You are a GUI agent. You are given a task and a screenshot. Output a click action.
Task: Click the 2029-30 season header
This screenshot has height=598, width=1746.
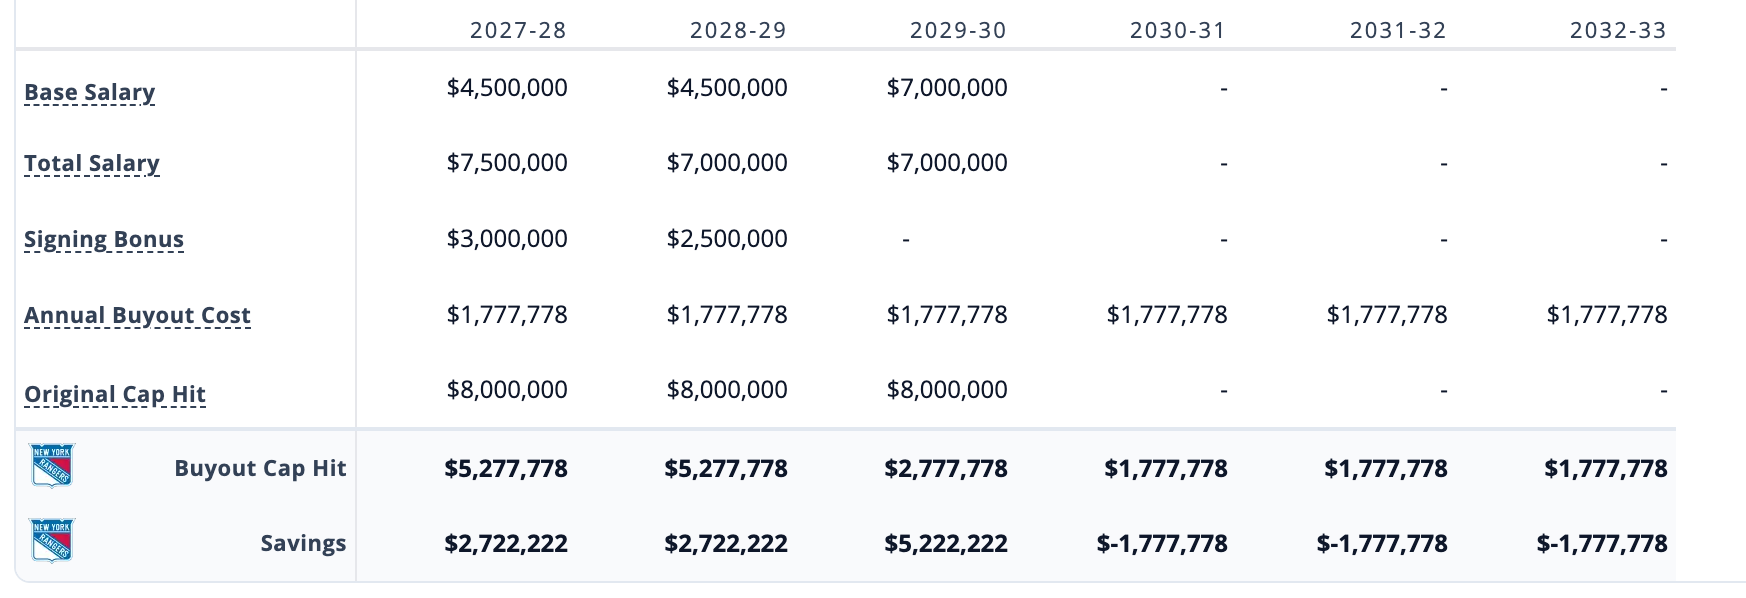click(958, 30)
